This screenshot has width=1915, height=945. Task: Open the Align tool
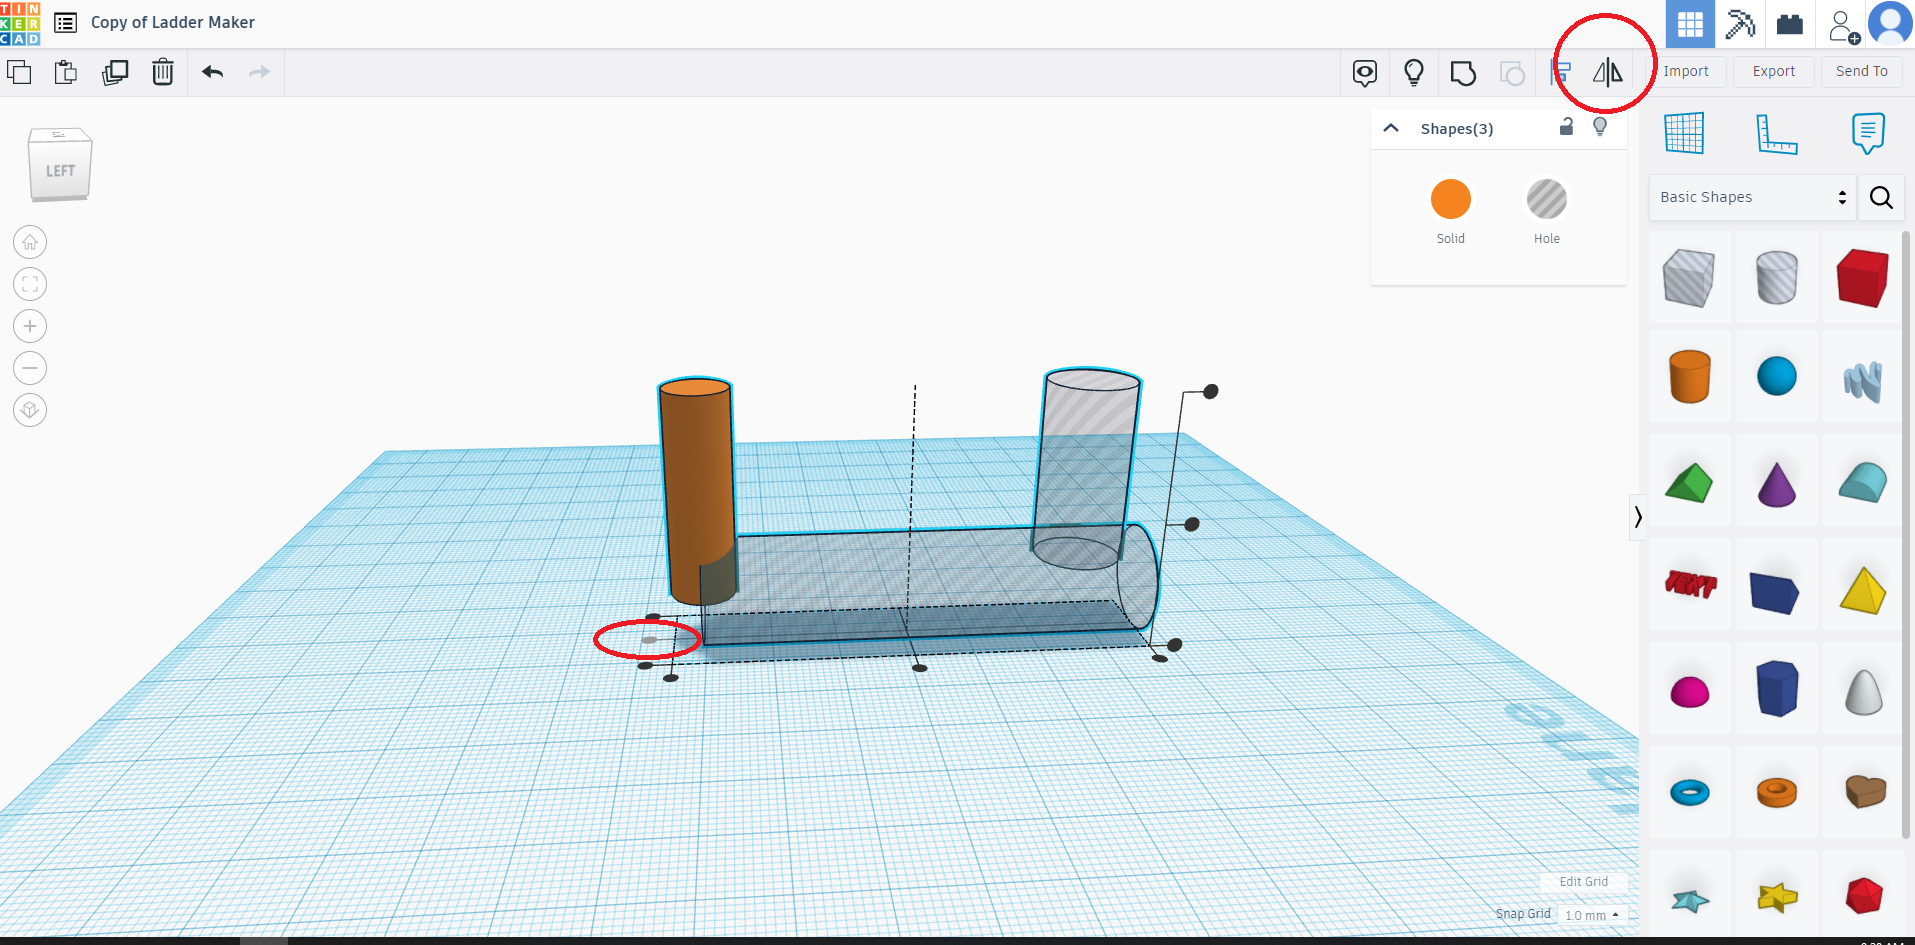1560,72
